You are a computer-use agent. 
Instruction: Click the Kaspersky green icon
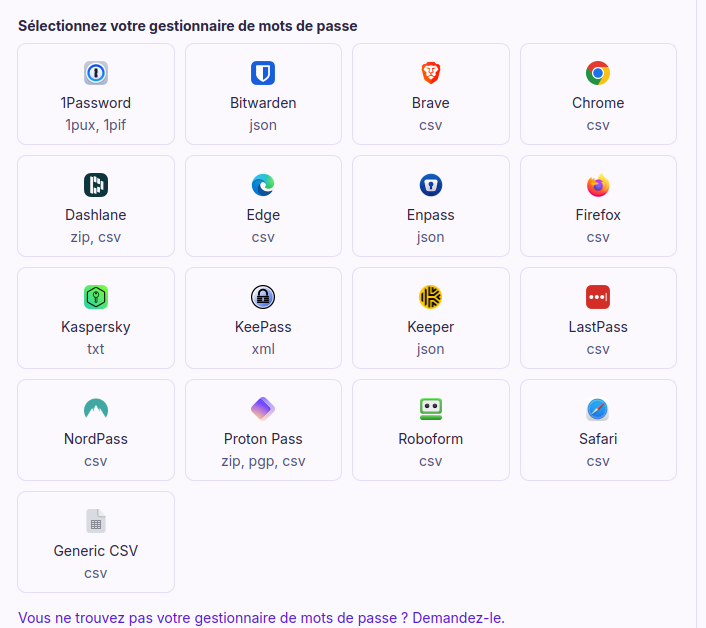tap(96, 297)
